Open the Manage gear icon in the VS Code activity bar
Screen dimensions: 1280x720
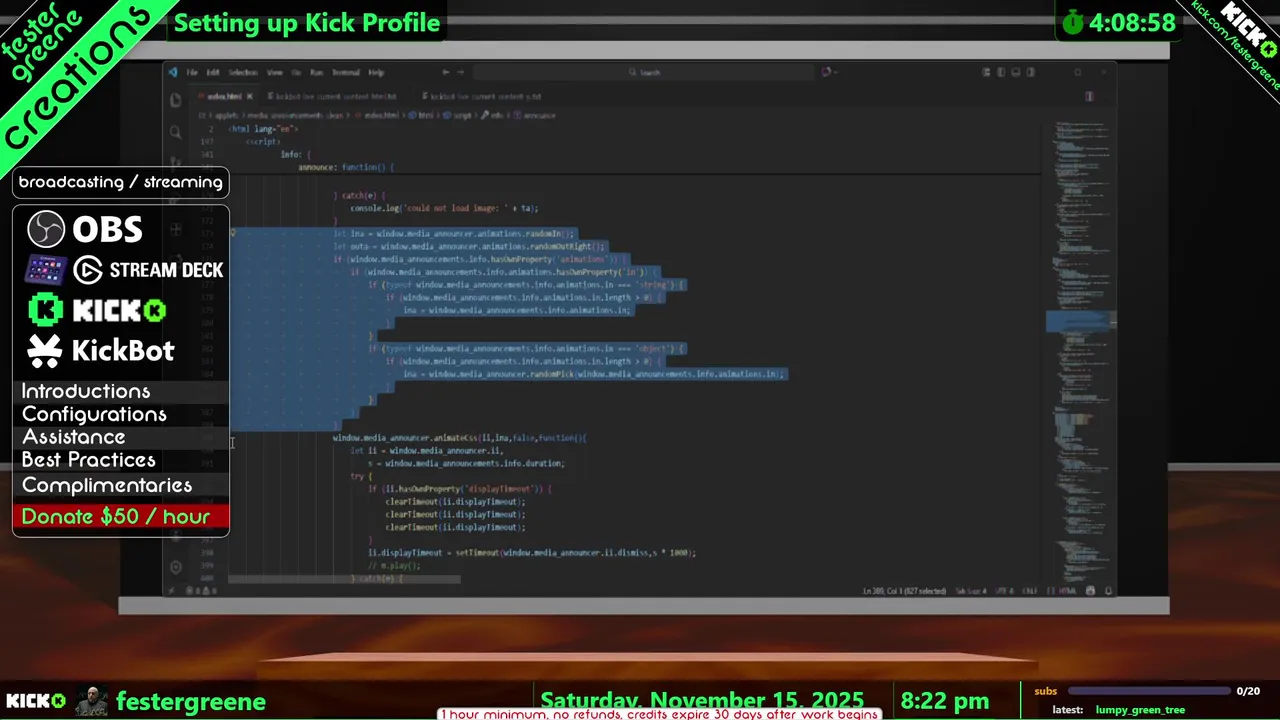tap(176, 567)
